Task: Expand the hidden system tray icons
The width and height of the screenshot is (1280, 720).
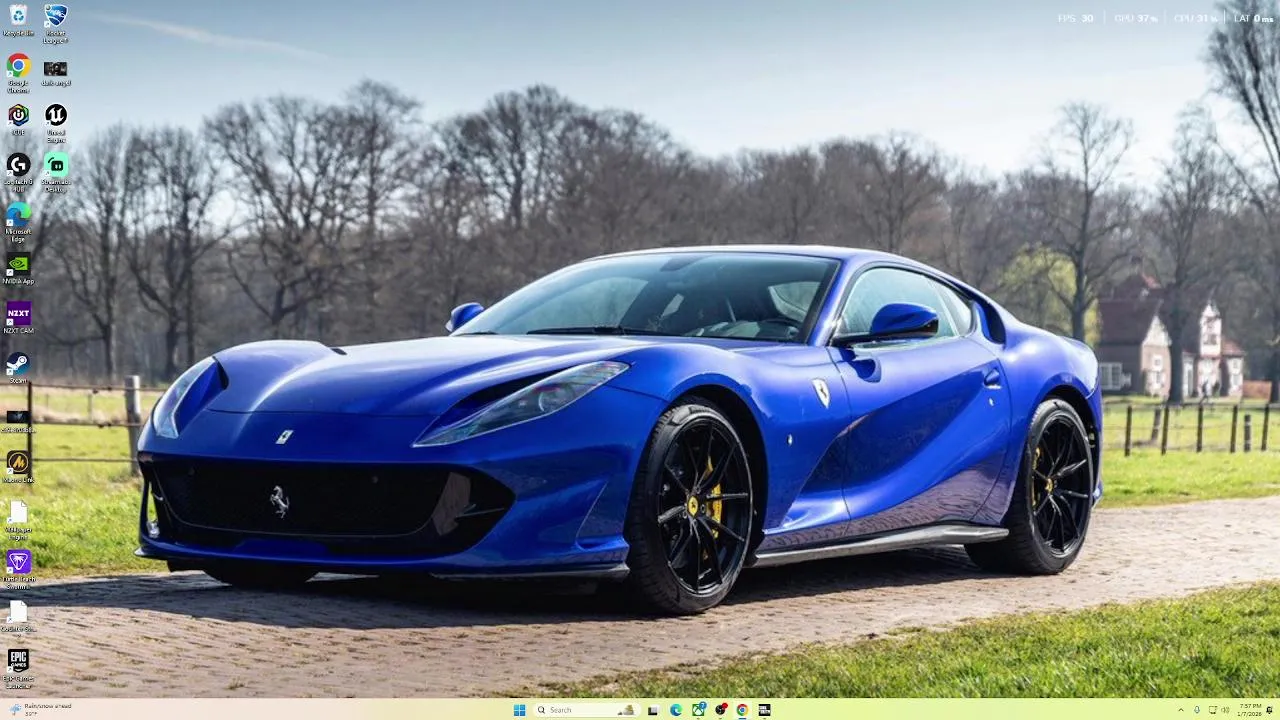Action: pyautogui.click(x=1181, y=710)
